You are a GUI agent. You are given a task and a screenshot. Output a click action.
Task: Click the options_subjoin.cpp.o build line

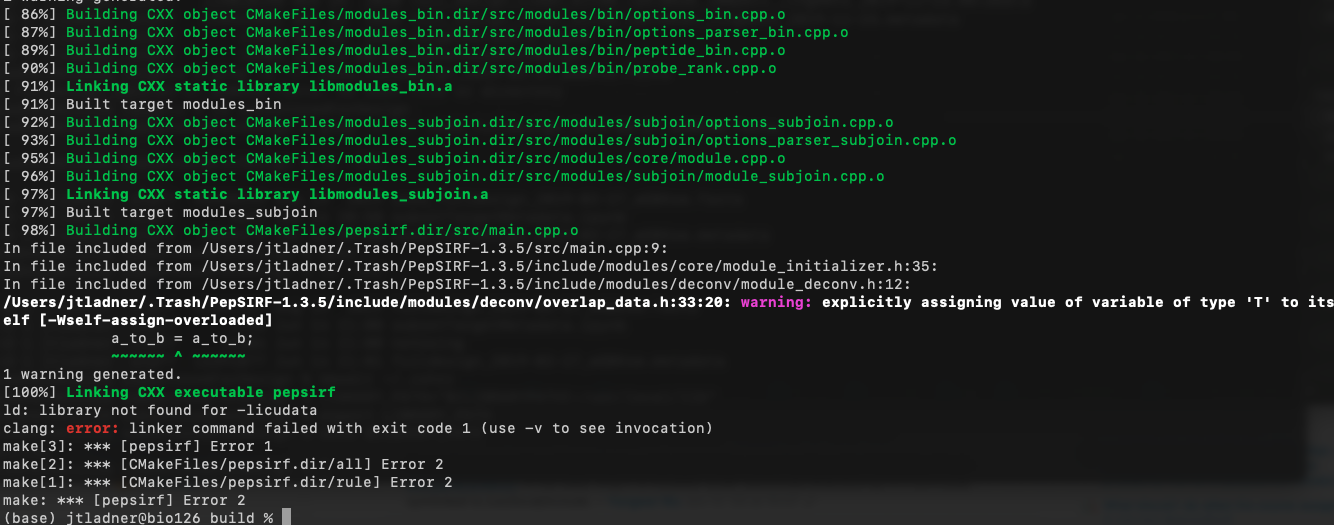pyautogui.click(x=448, y=122)
